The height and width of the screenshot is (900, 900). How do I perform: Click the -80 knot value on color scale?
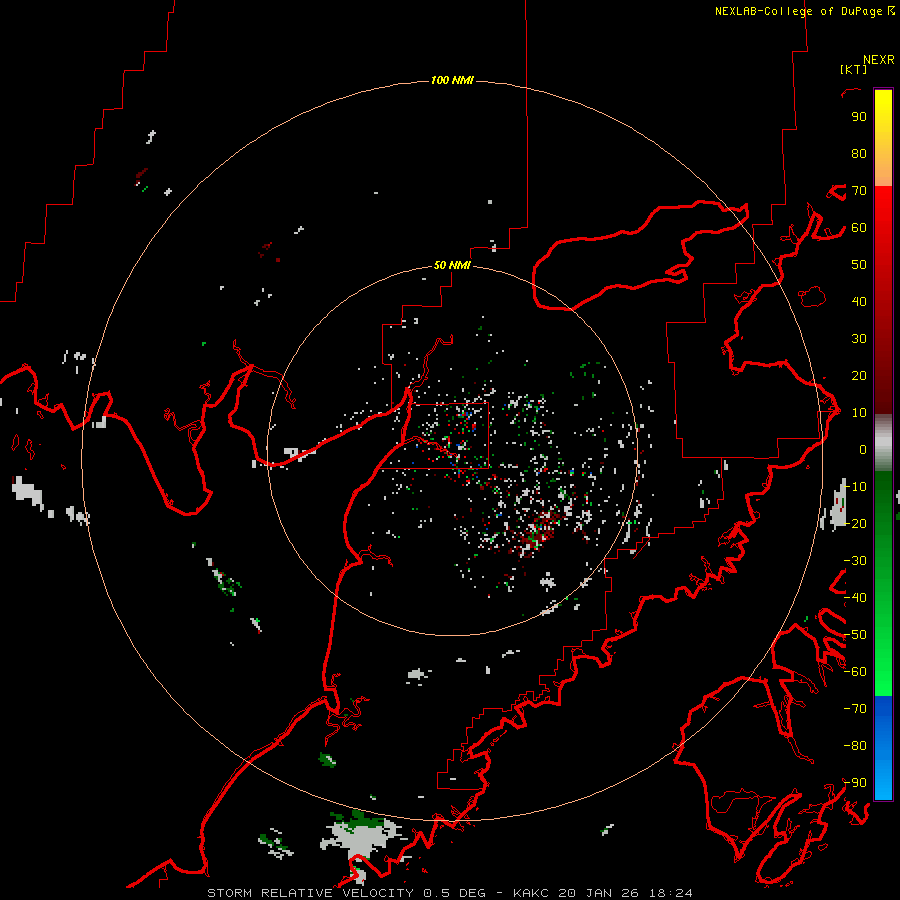click(855, 746)
